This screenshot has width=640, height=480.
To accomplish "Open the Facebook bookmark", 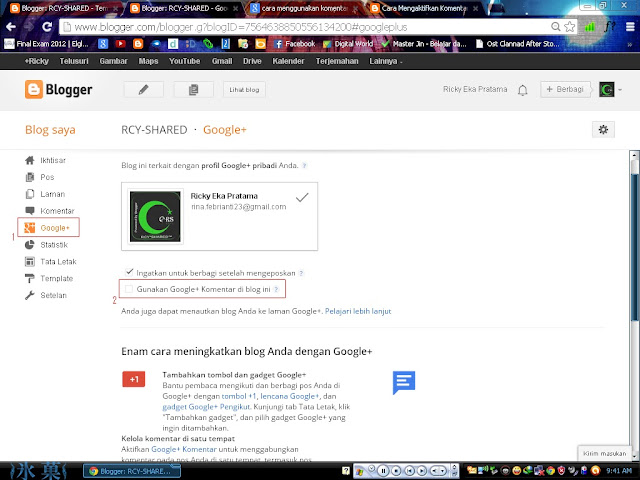I will (295, 44).
